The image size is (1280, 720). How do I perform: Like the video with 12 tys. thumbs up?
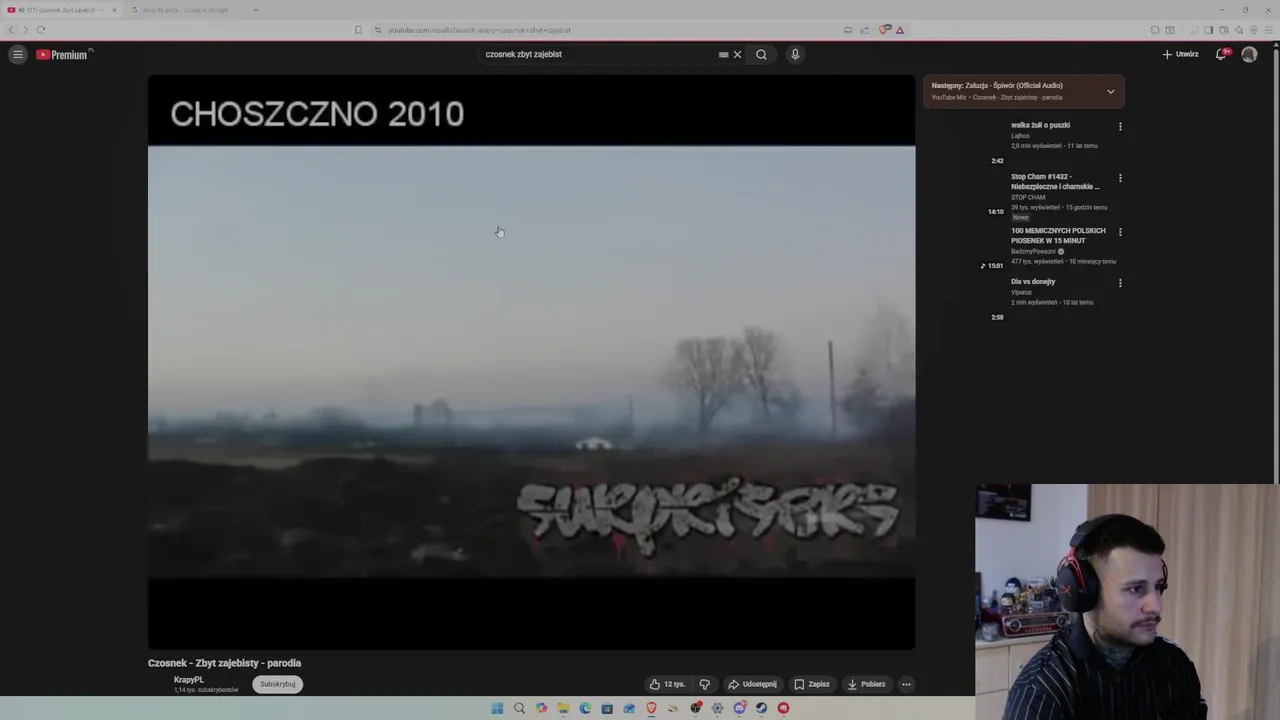[x=667, y=684]
